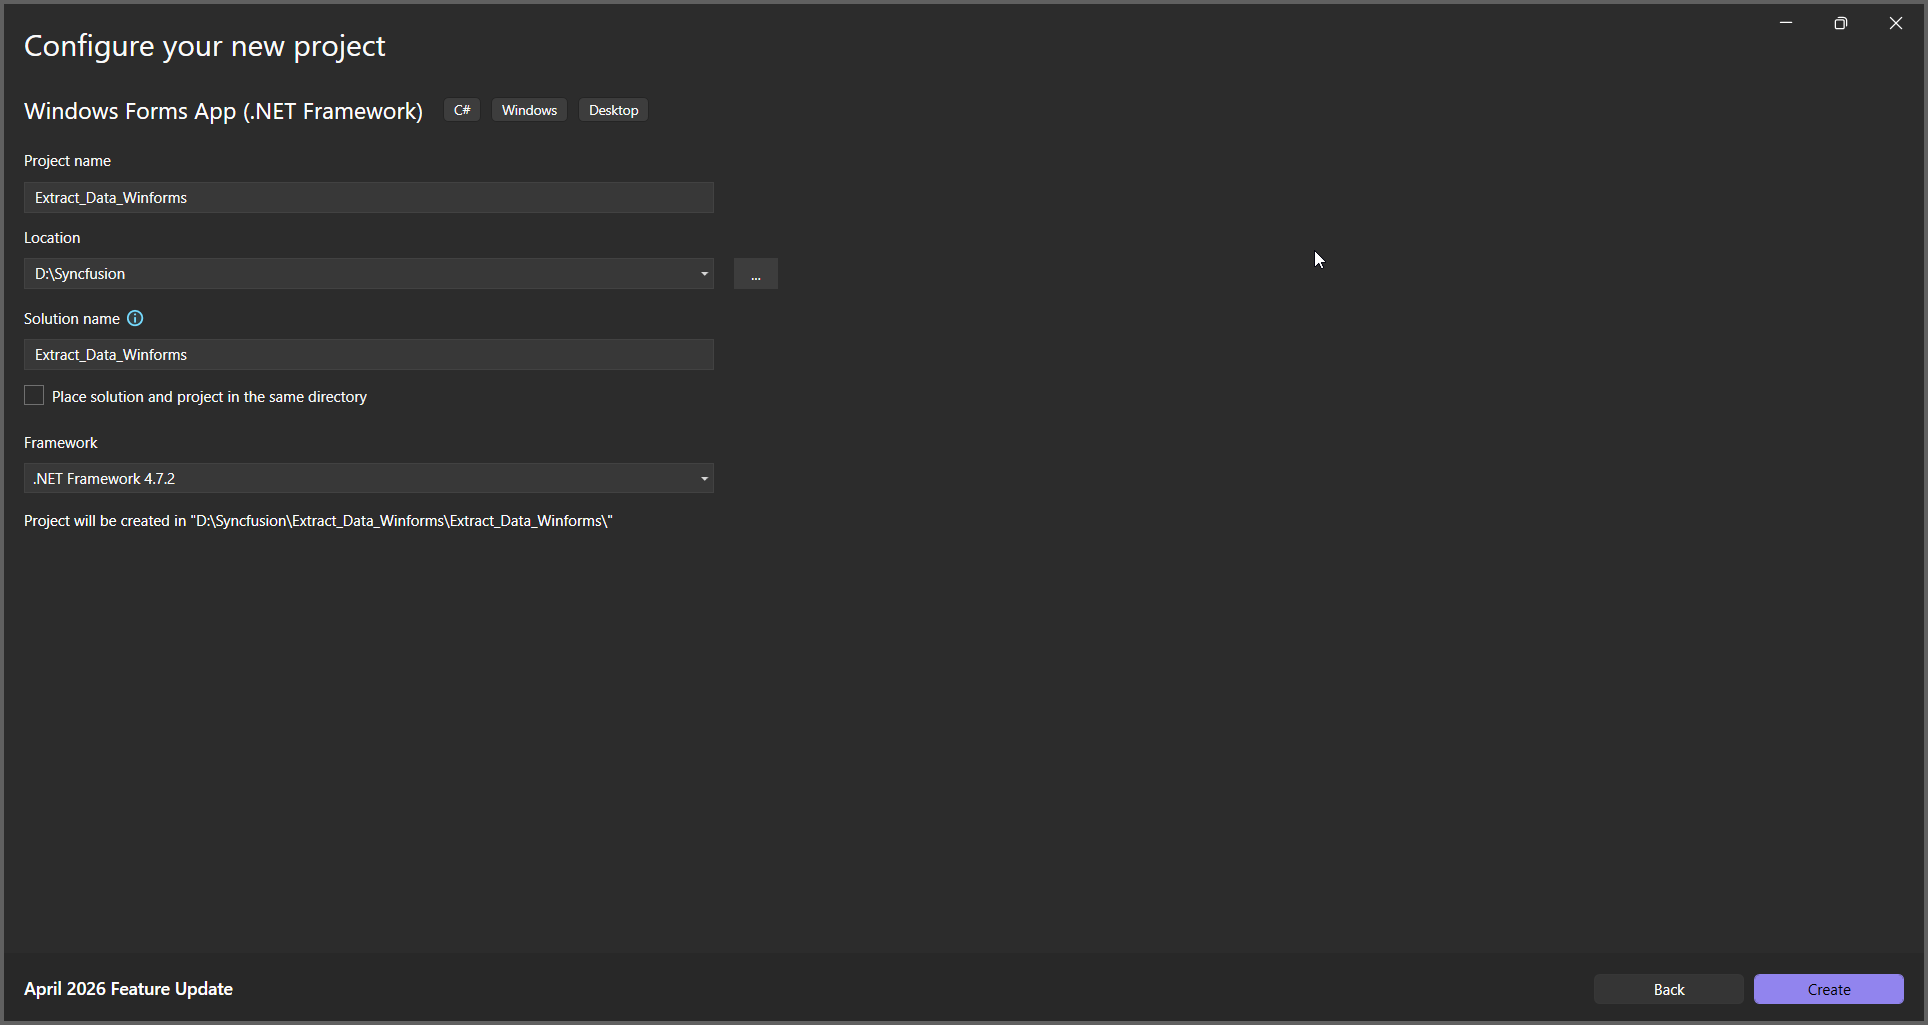
Task: Click into the Project name field
Action: (x=369, y=198)
